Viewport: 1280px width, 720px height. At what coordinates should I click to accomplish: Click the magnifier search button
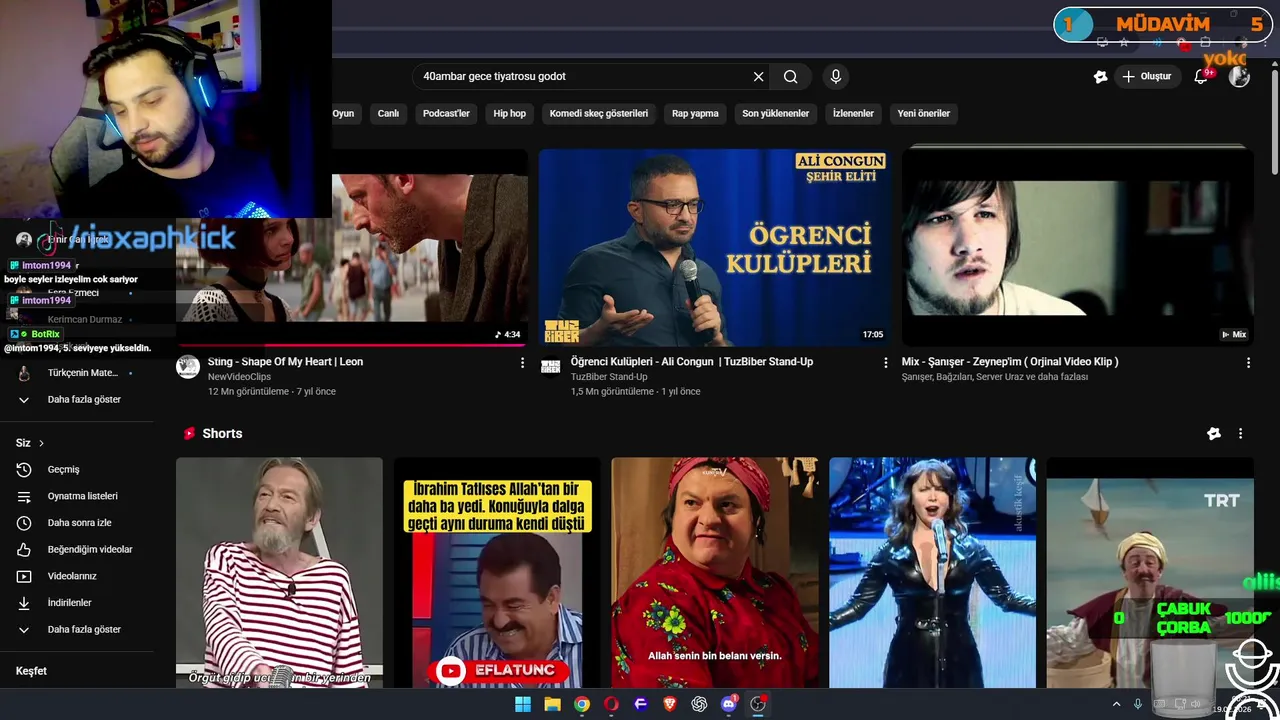(790, 77)
